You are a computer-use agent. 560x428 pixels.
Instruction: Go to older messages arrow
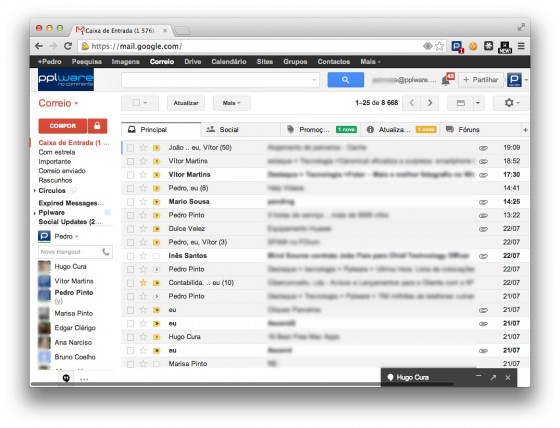pos(430,103)
